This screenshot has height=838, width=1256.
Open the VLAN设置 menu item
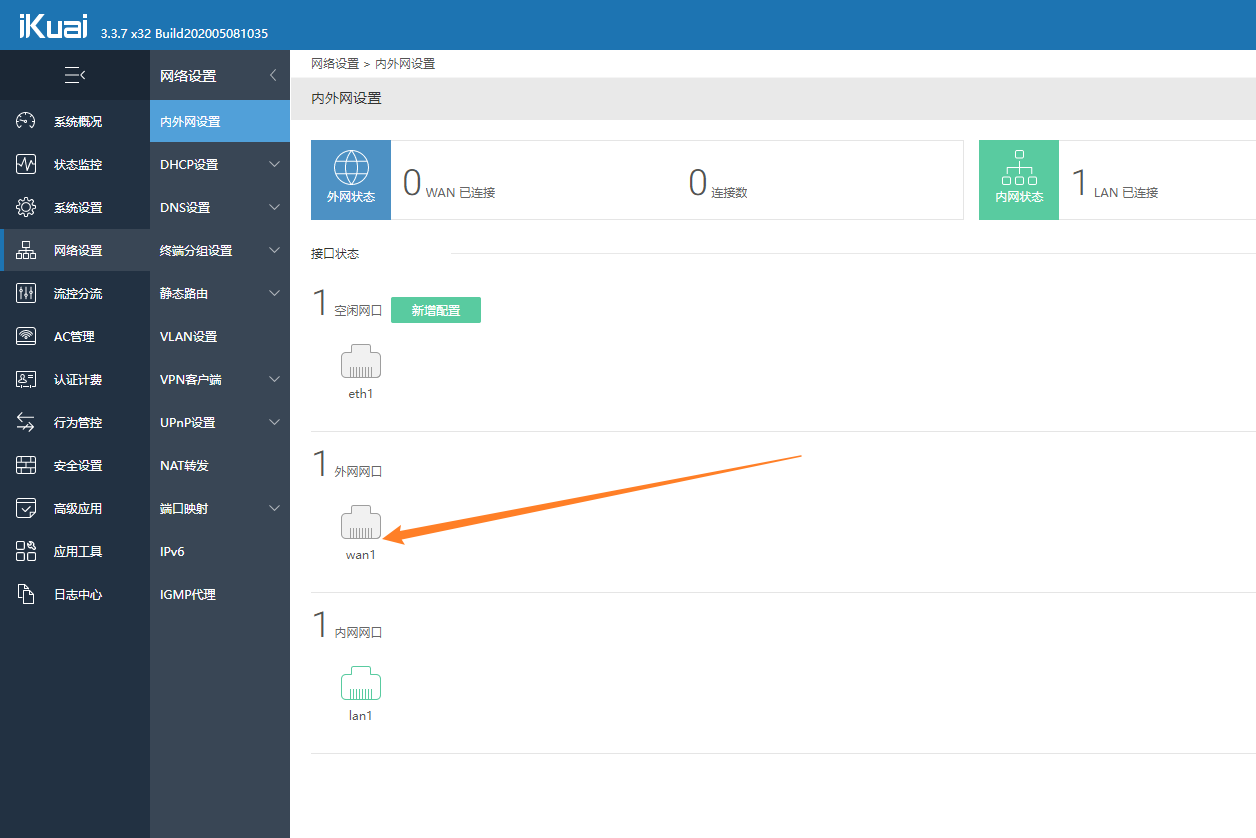tap(188, 337)
